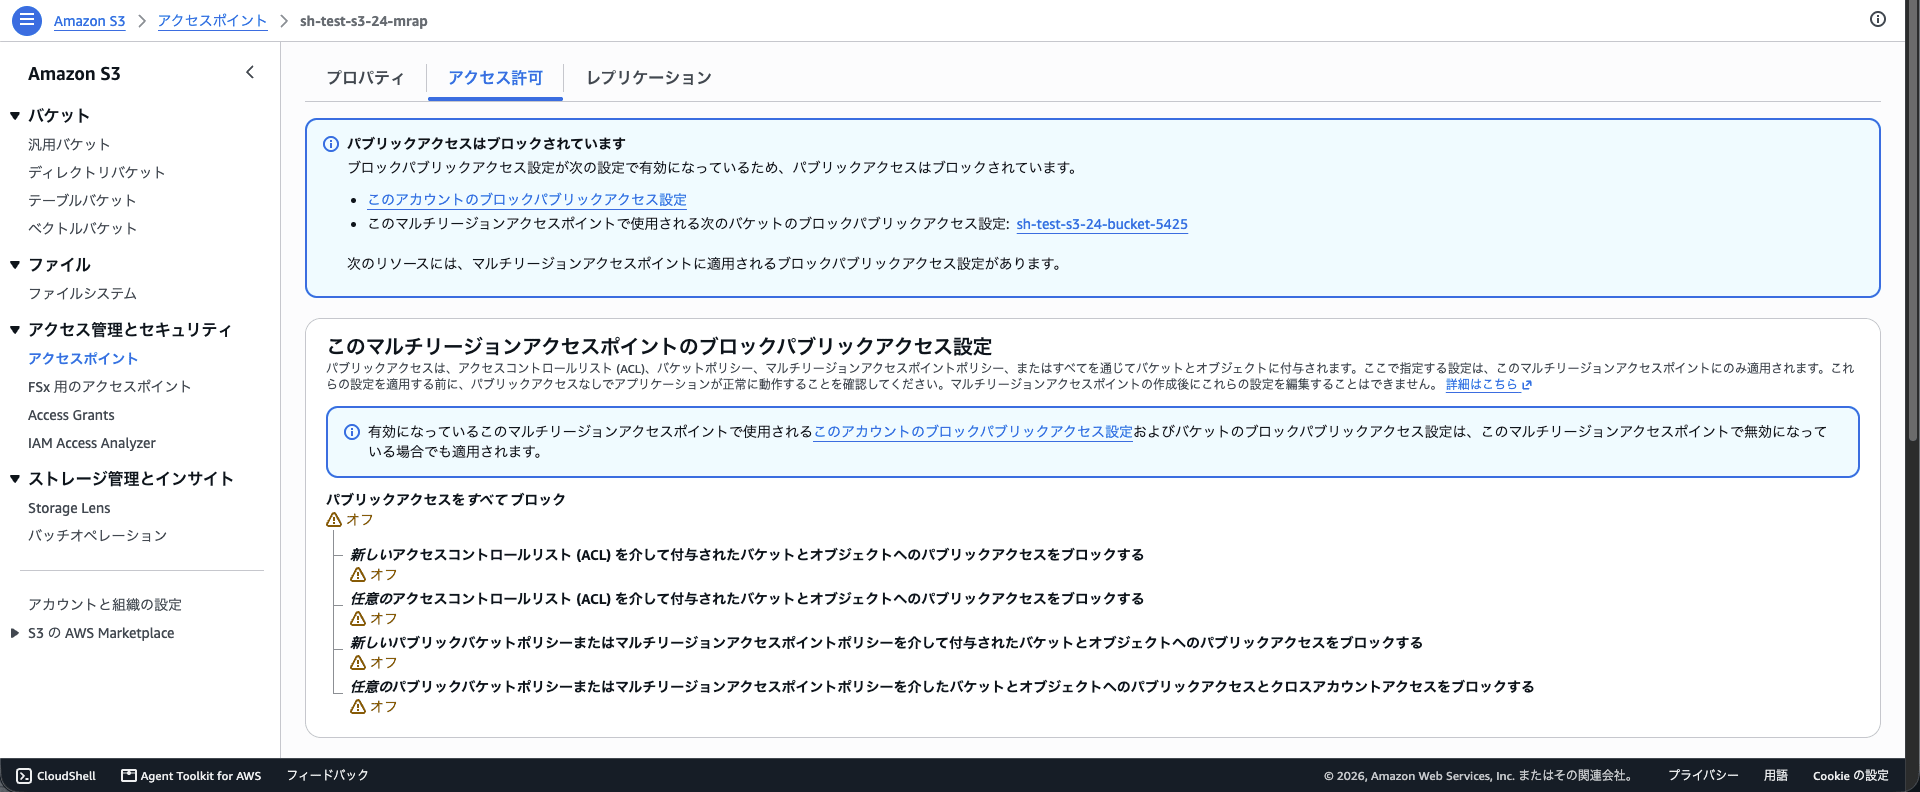Click the フィードバック button in the footer

point(327,775)
